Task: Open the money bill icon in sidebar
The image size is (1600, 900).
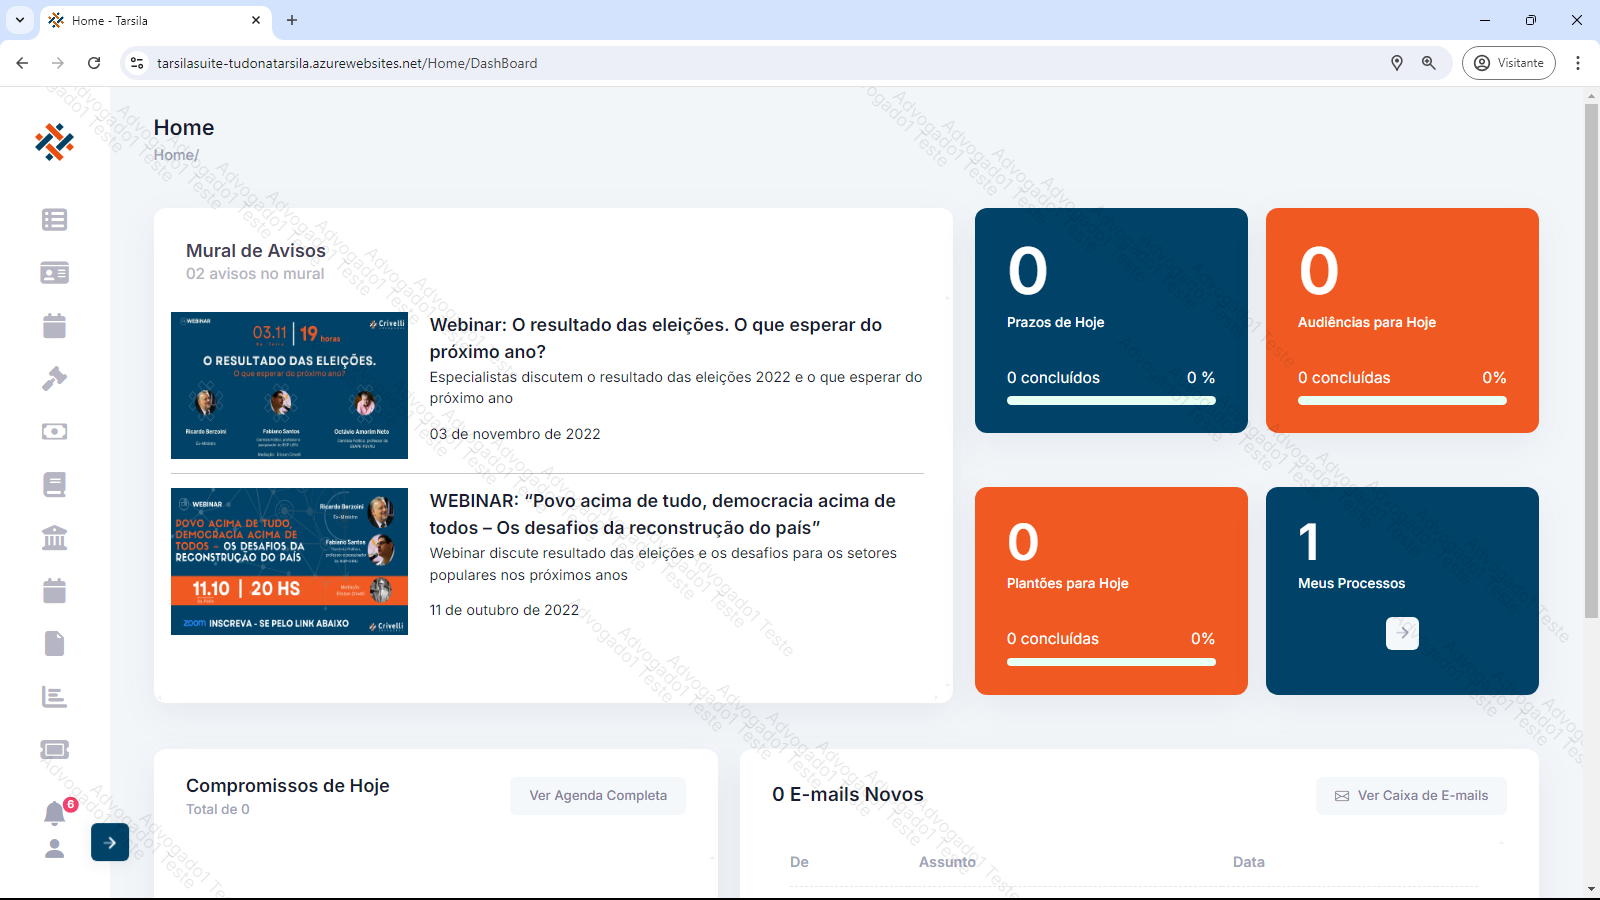Action: point(55,432)
